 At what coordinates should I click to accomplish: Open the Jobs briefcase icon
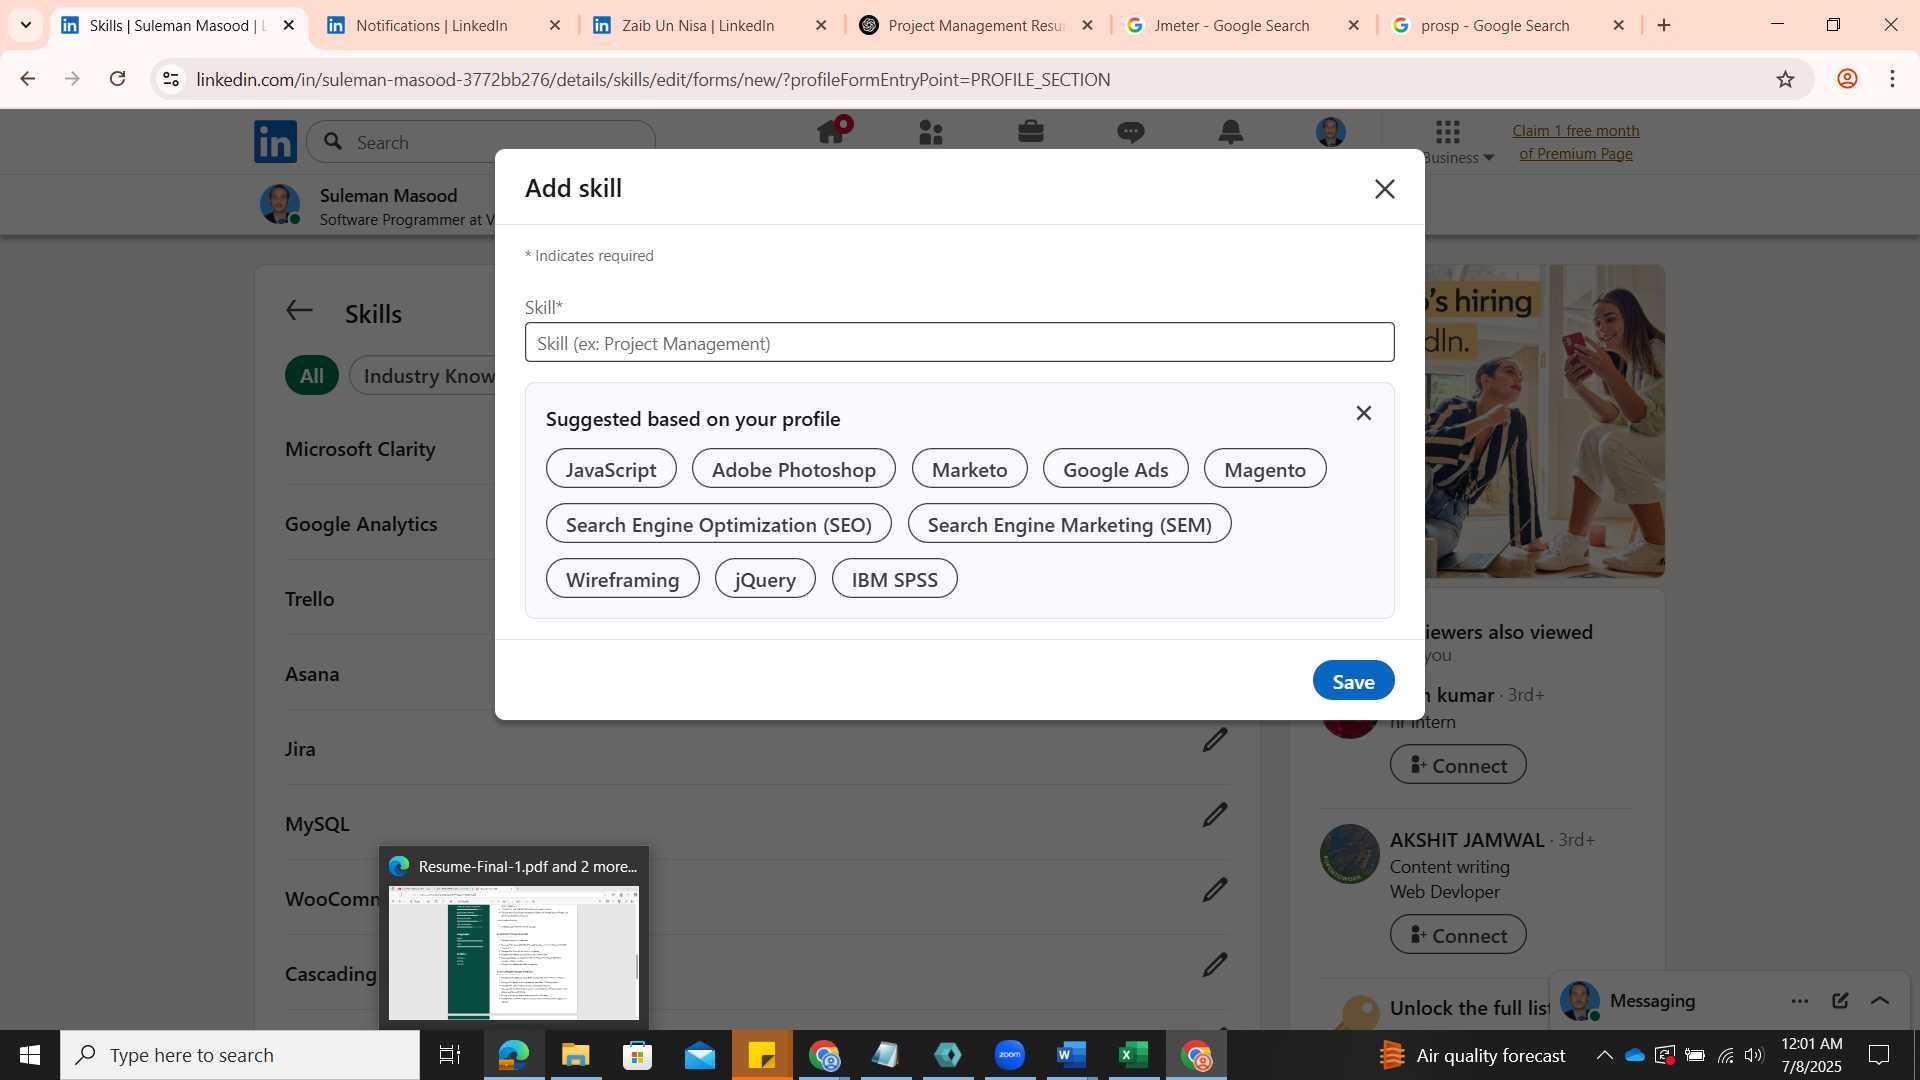[x=1031, y=132]
